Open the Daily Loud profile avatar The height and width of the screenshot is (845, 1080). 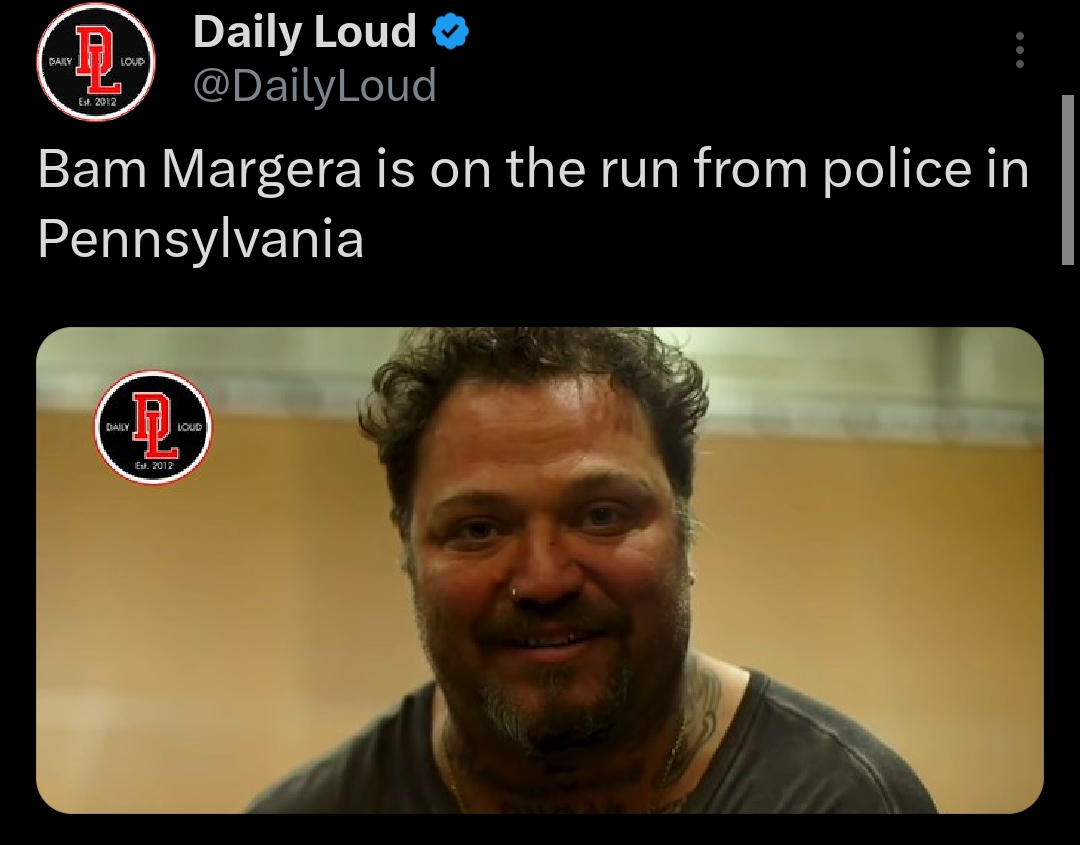click(x=96, y=62)
